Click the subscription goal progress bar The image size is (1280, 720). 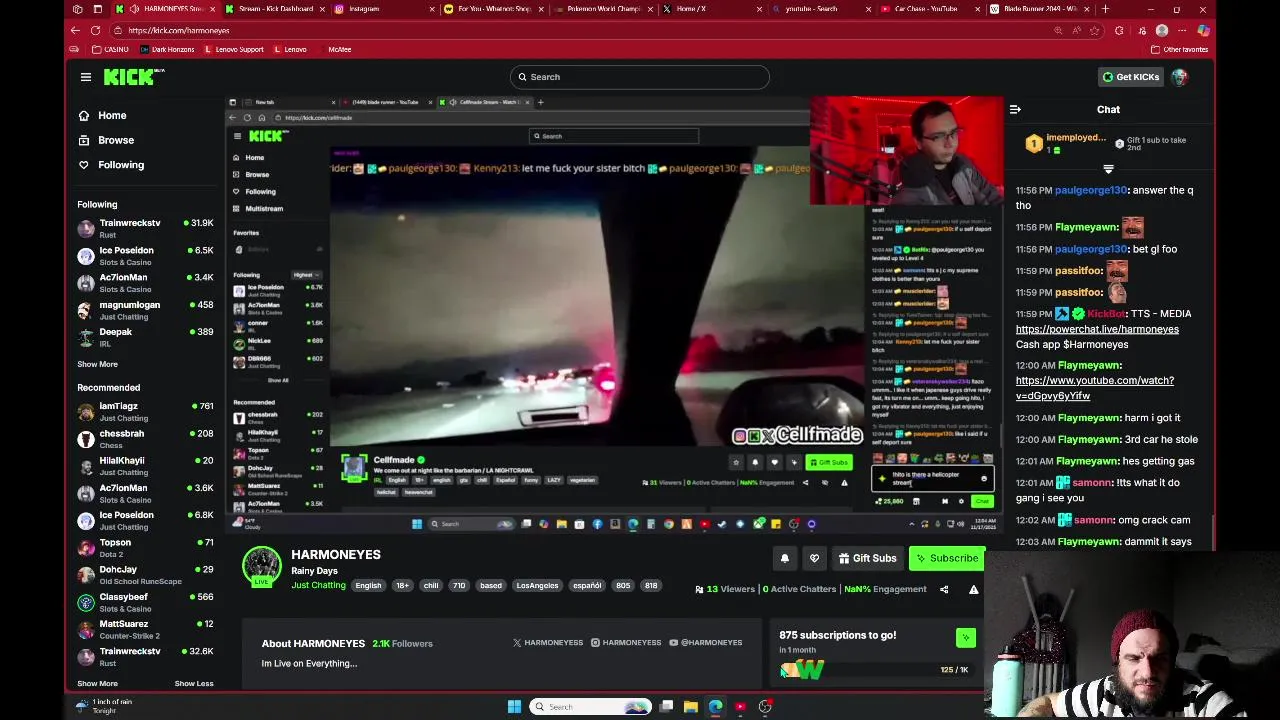pyautogui.click(x=874, y=670)
